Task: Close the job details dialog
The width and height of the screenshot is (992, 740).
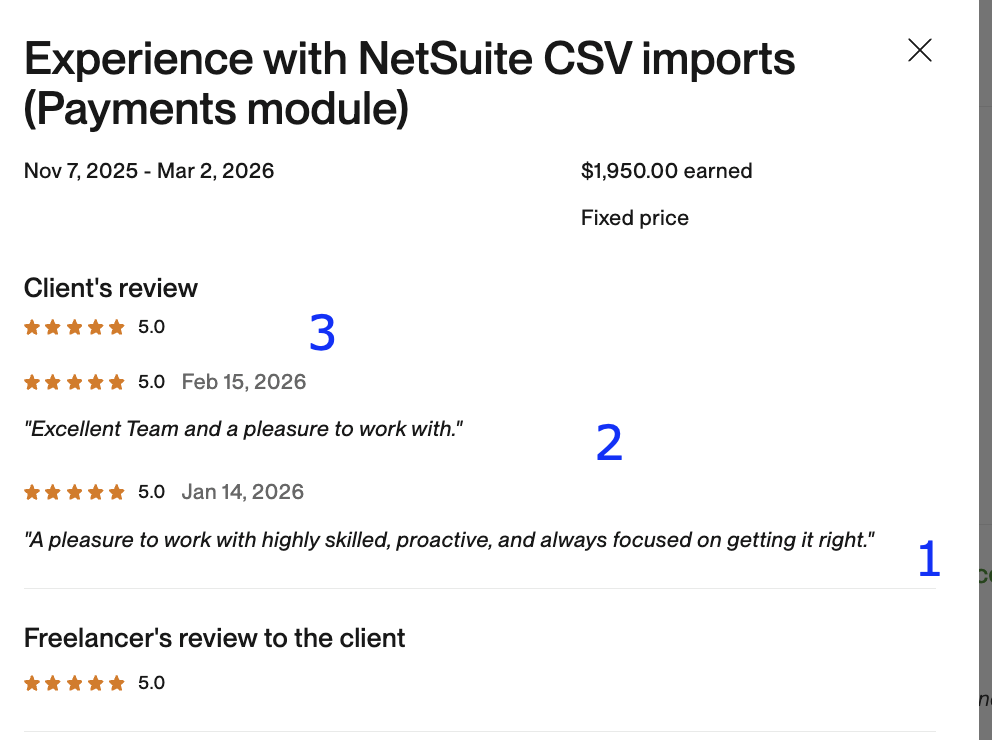Action: (920, 51)
